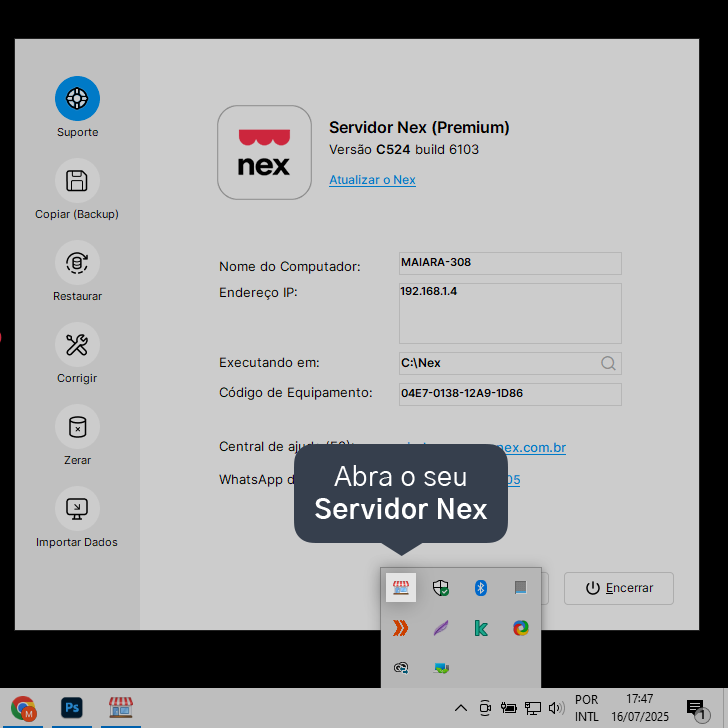Click the Nome do Computador field MAIARA-308
The width and height of the screenshot is (728, 728).
[510, 263]
